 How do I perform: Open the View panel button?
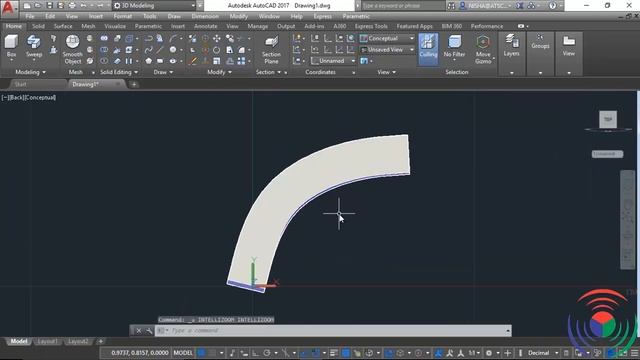click(569, 46)
